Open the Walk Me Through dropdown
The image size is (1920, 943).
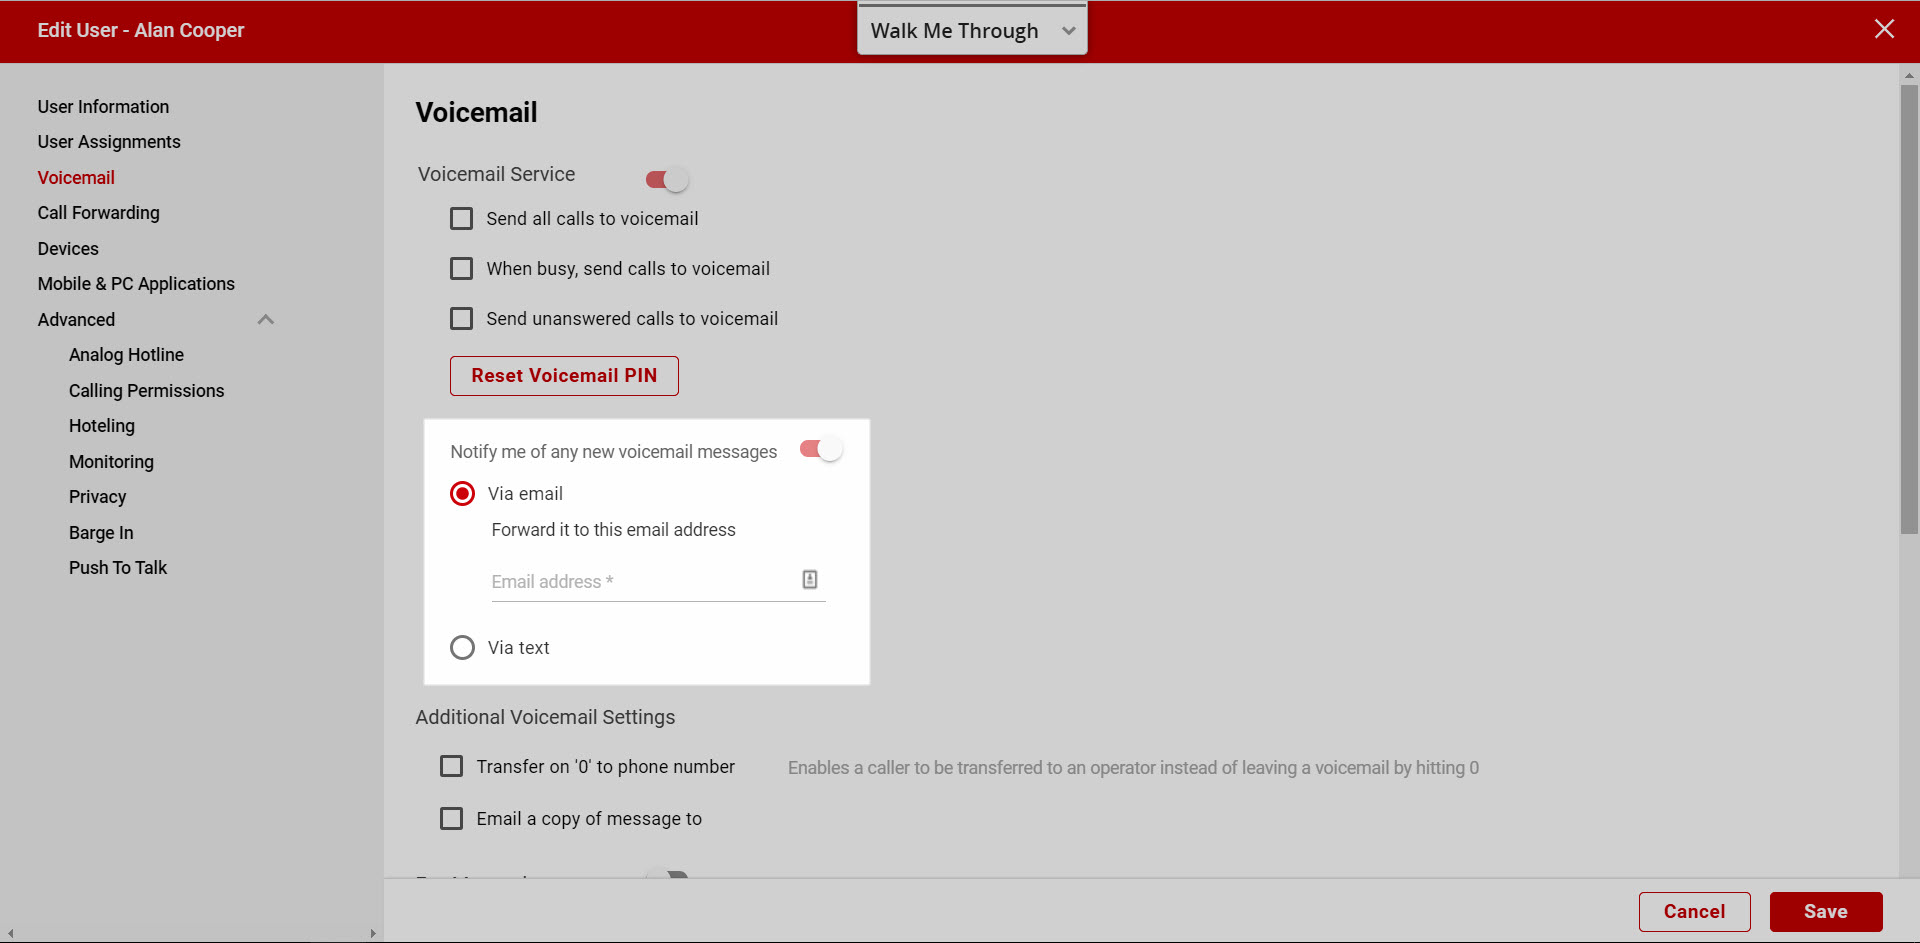click(971, 30)
